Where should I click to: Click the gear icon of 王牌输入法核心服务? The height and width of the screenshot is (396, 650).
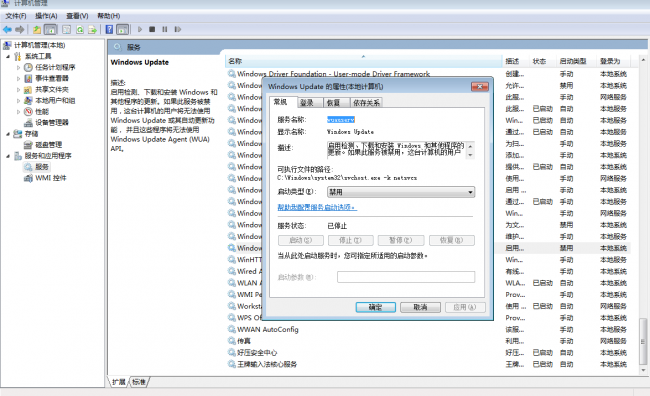[x=232, y=364]
